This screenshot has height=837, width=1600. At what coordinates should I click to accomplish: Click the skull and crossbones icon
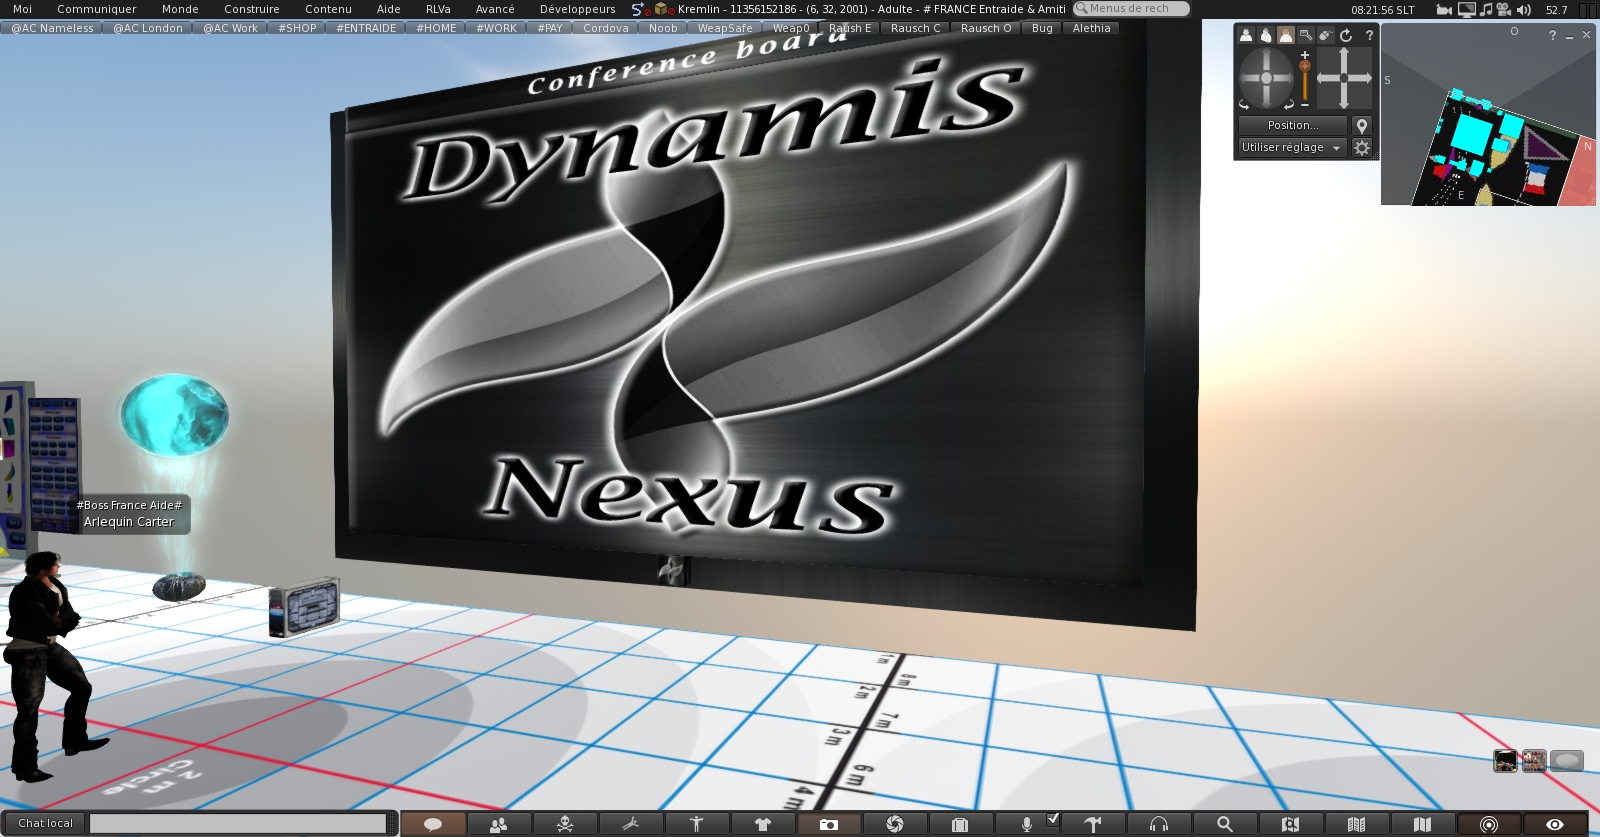click(565, 824)
